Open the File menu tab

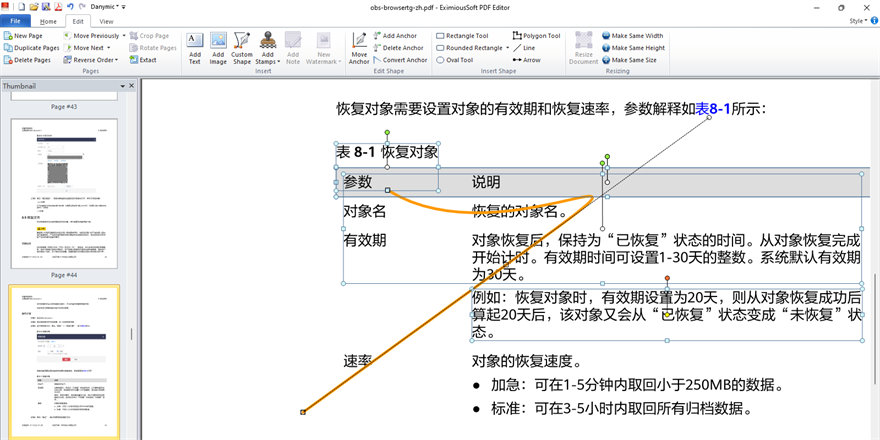16,21
